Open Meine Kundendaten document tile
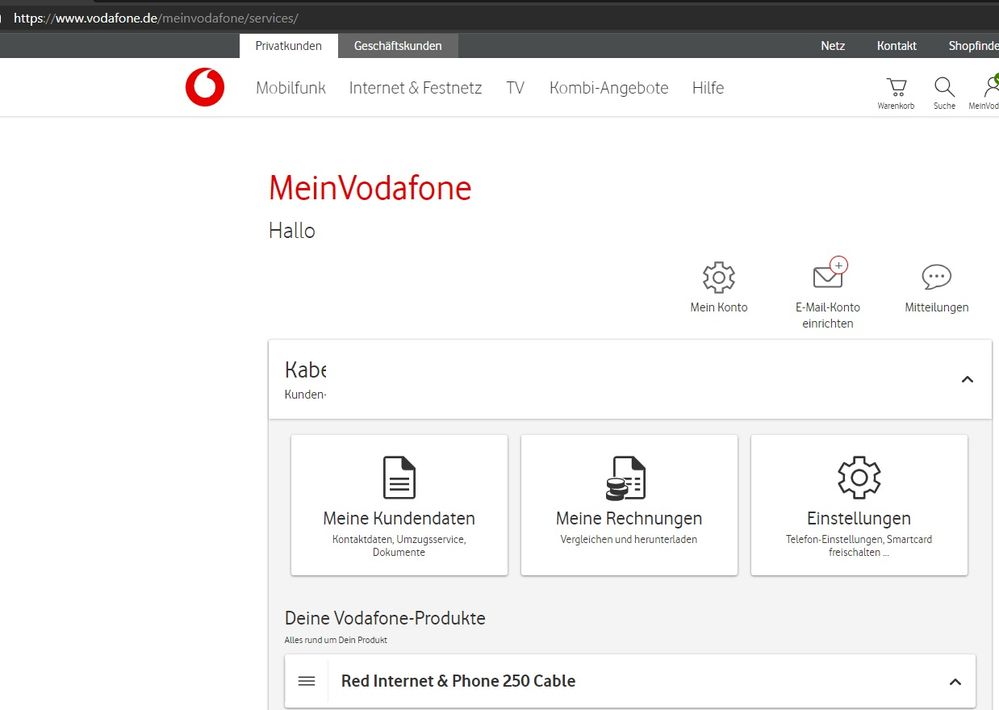This screenshot has width=999, height=710. point(398,505)
